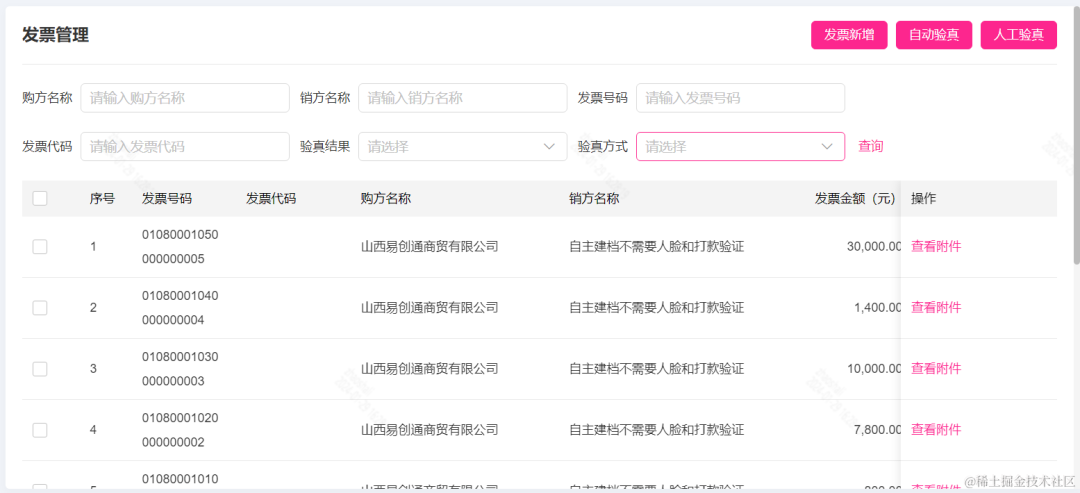Open 查看附件 for the 10,000.00 invoice
This screenshot has height=493, width=1080.
point(936,368)
